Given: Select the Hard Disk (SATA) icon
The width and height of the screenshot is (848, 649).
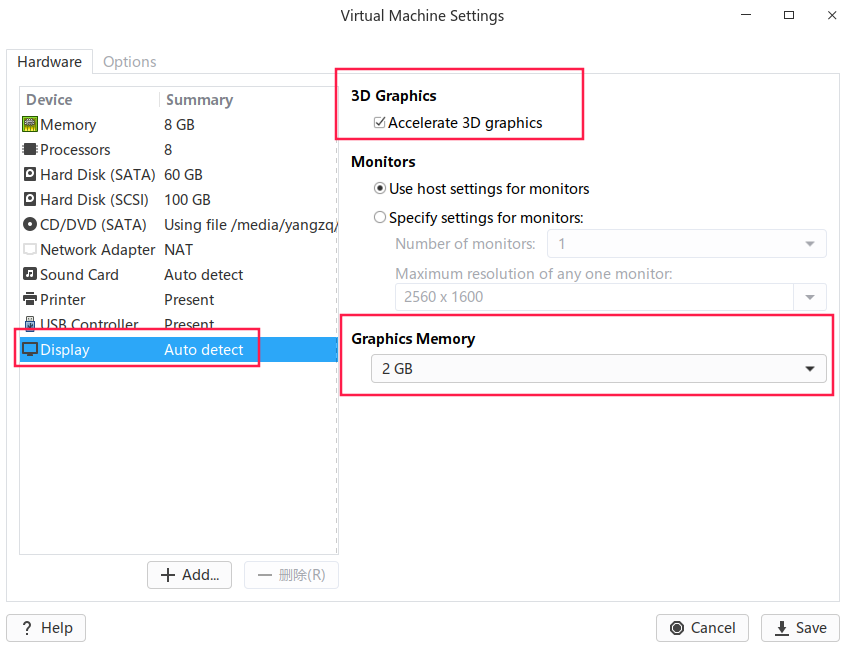Looking at the screenshot, I should [x=30, y=175].
